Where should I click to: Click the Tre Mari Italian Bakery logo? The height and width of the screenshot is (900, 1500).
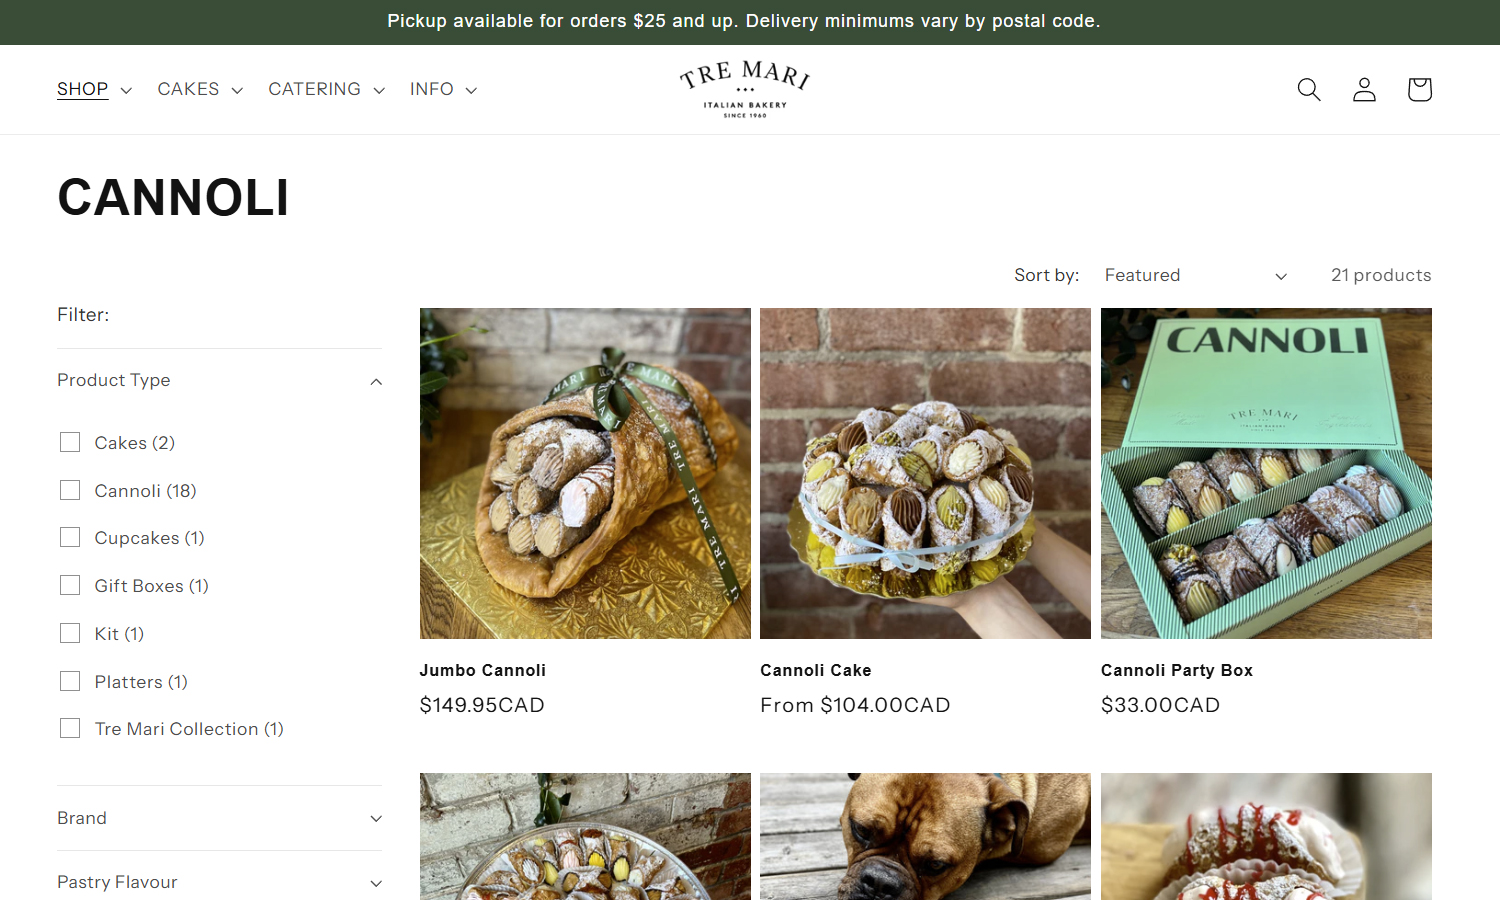(745, 89)
